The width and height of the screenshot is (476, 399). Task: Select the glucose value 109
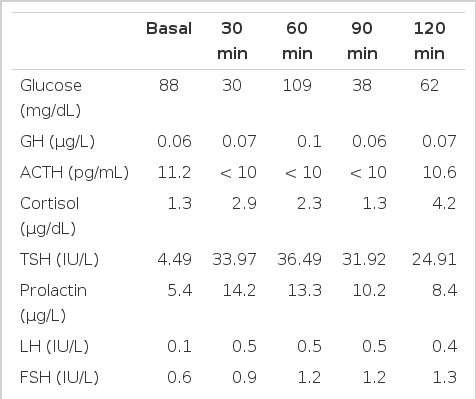point(297,85)
